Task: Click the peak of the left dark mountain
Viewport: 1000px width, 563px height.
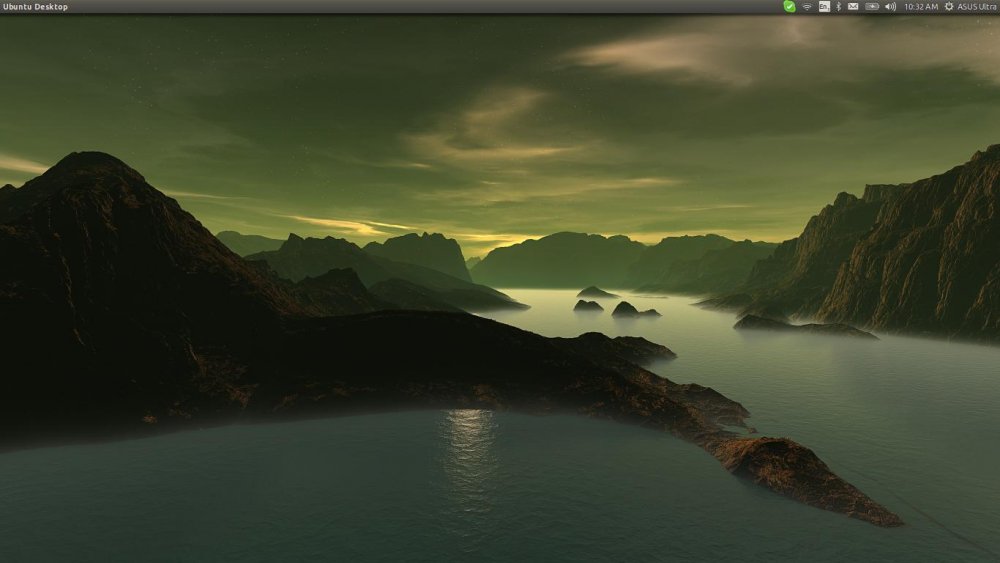Action: (90, 158)
